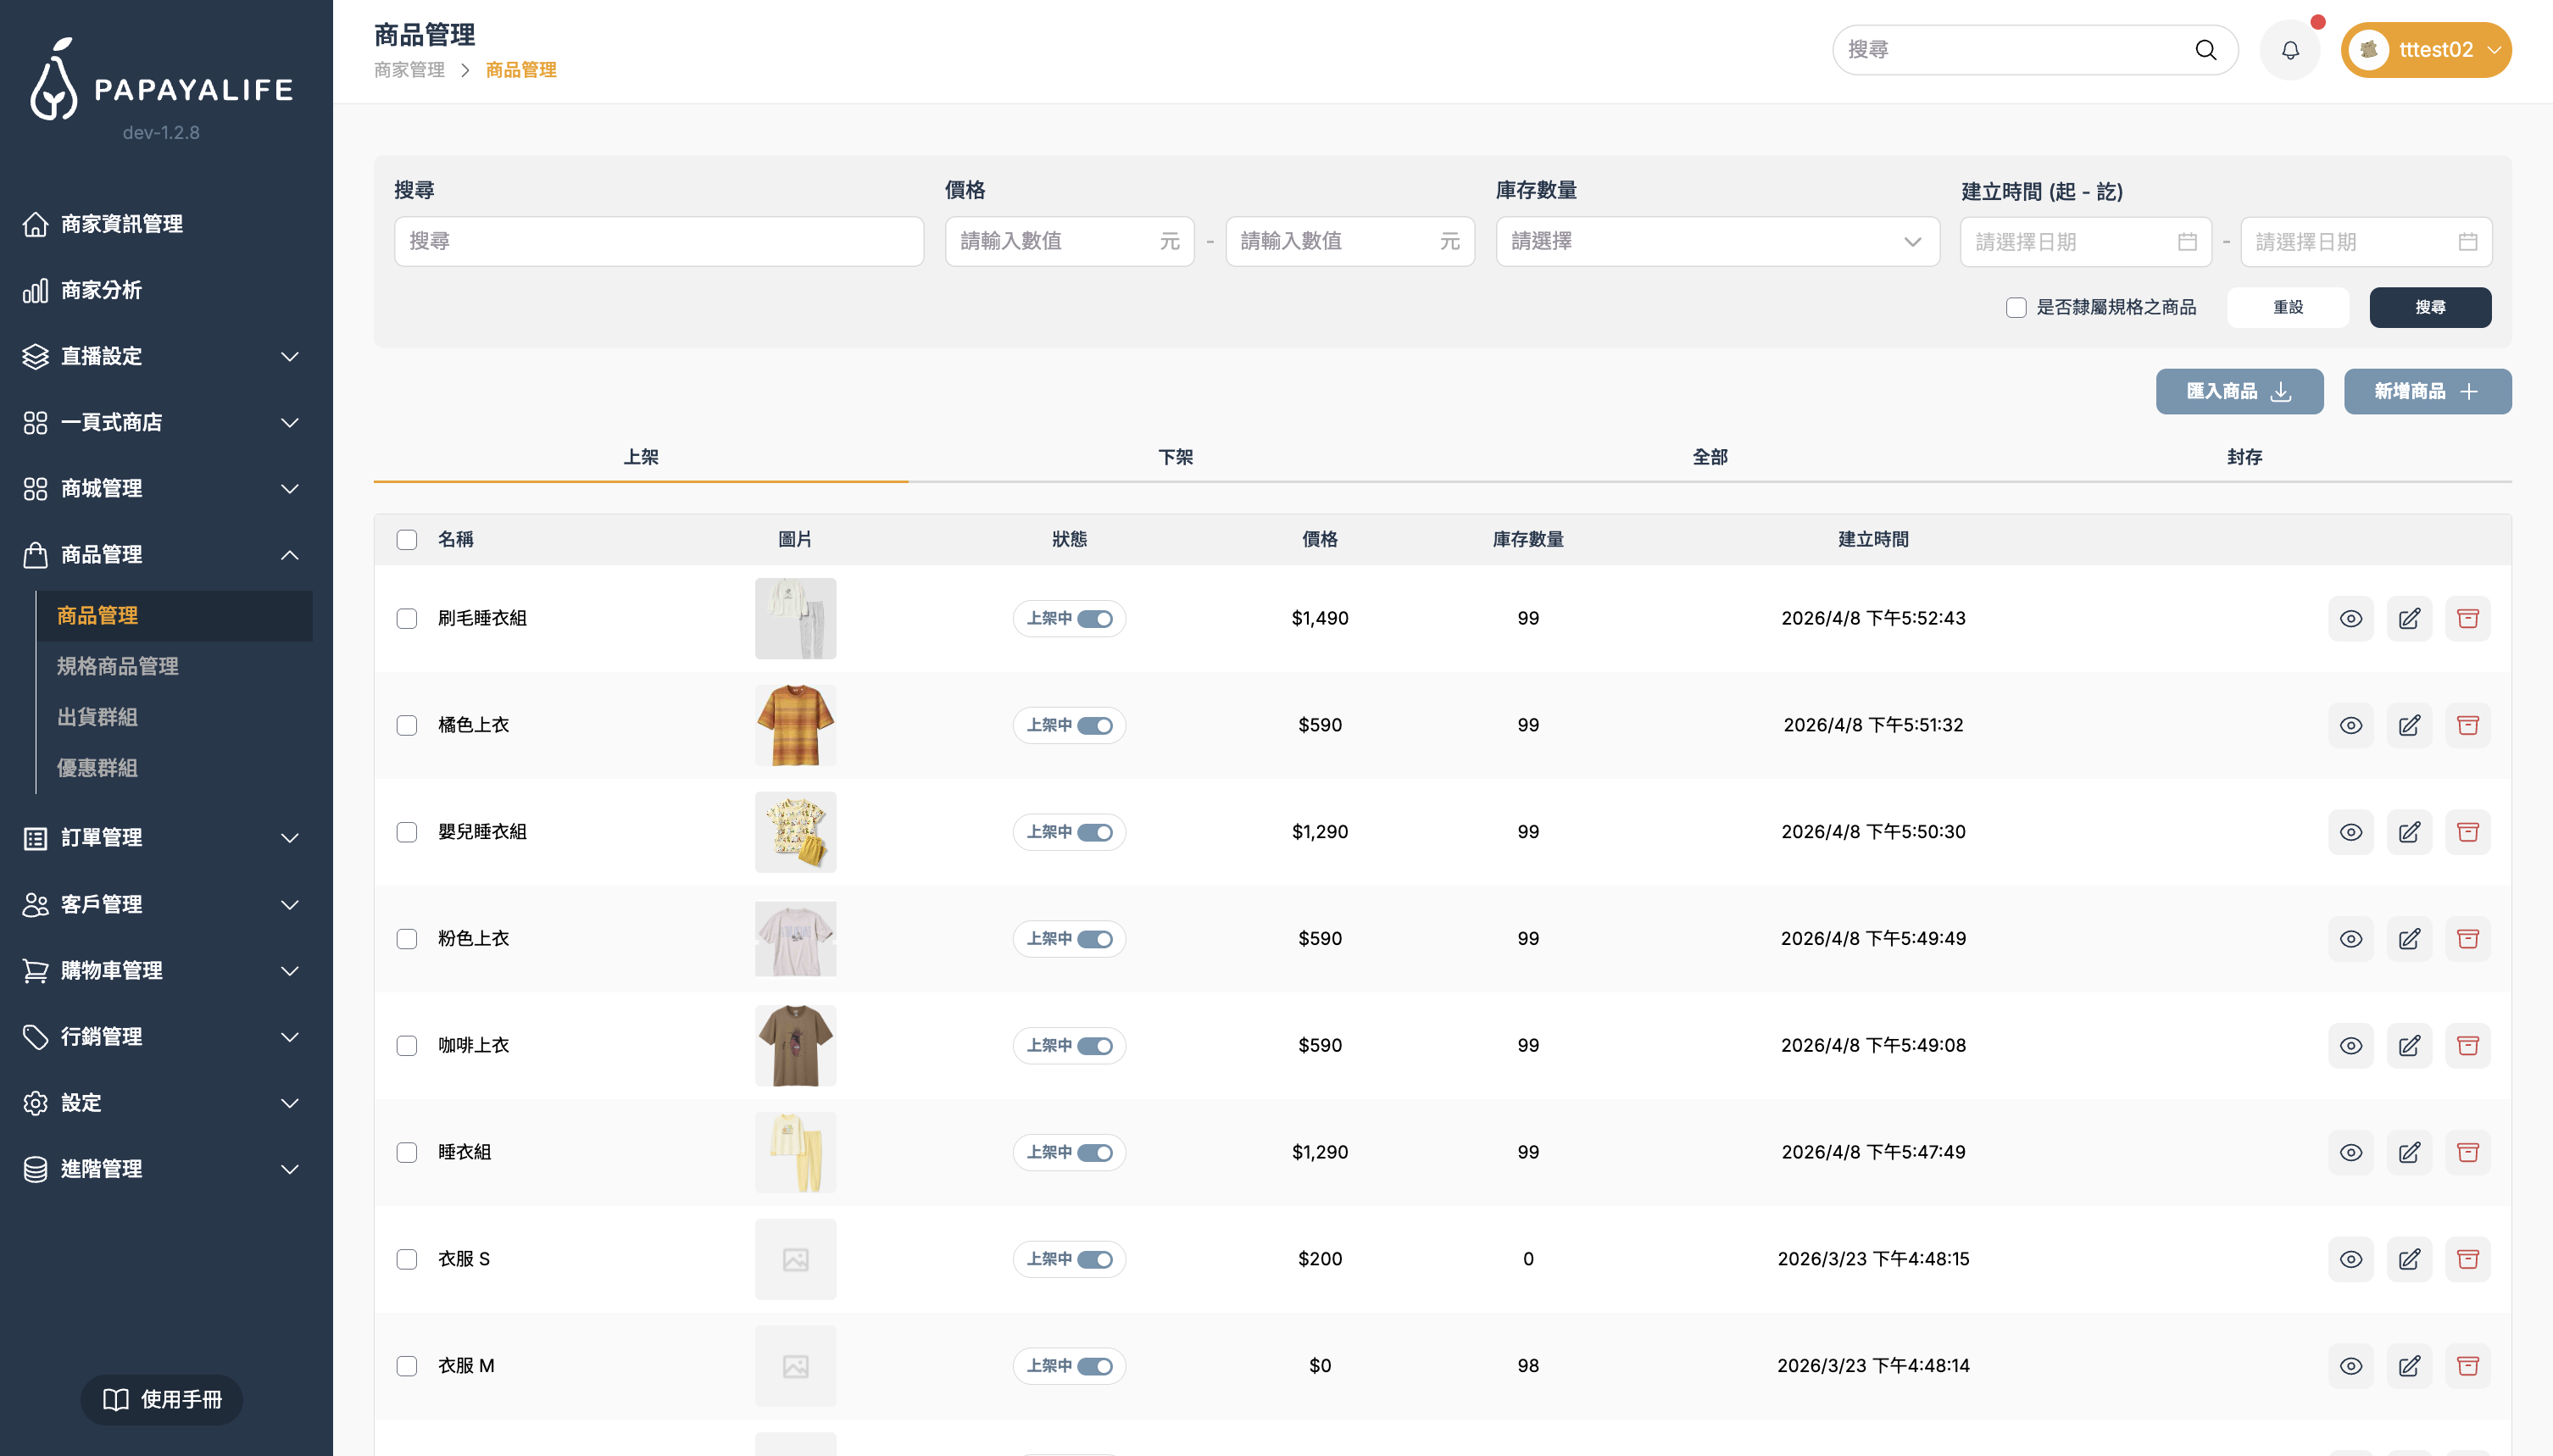Switch to the 下架 tab
Screen dimensions: 2553x1456
click(x=1175, y=457)
